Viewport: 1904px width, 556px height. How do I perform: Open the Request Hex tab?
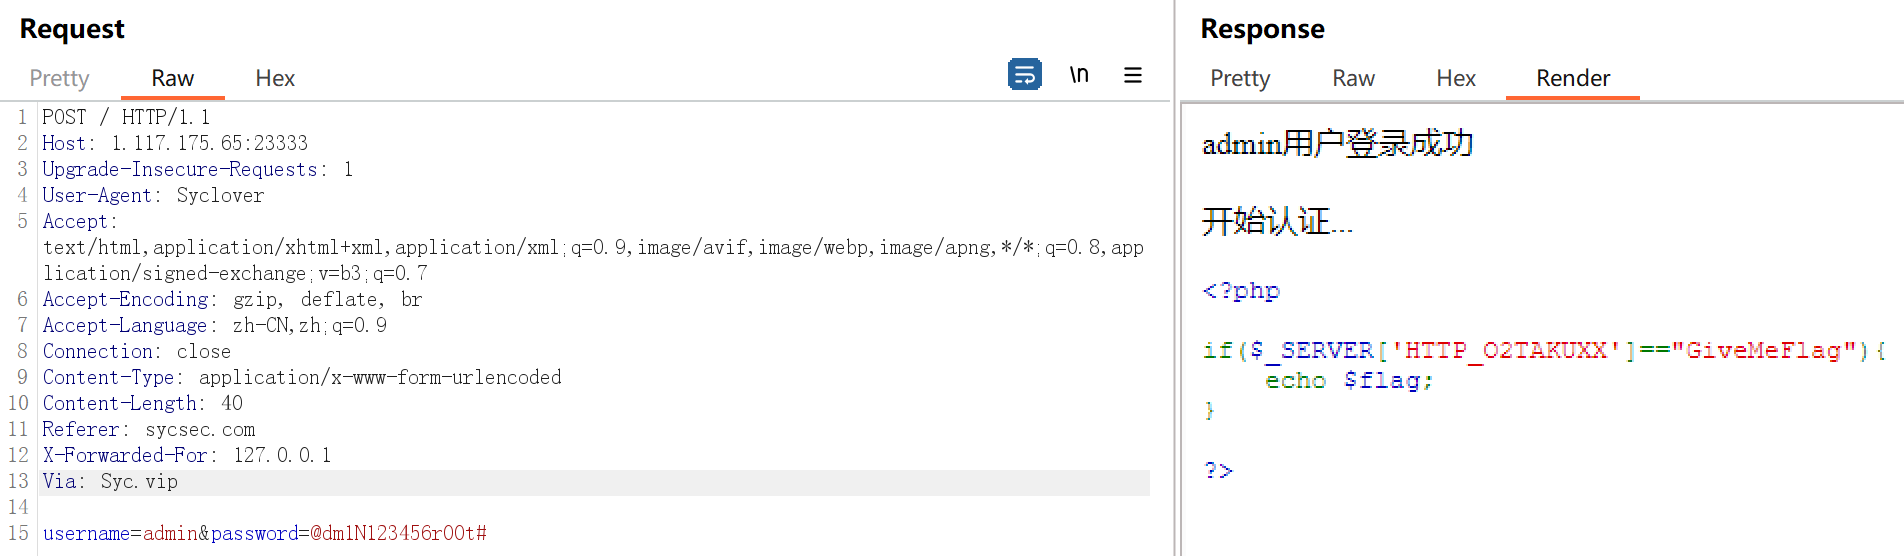275,78
